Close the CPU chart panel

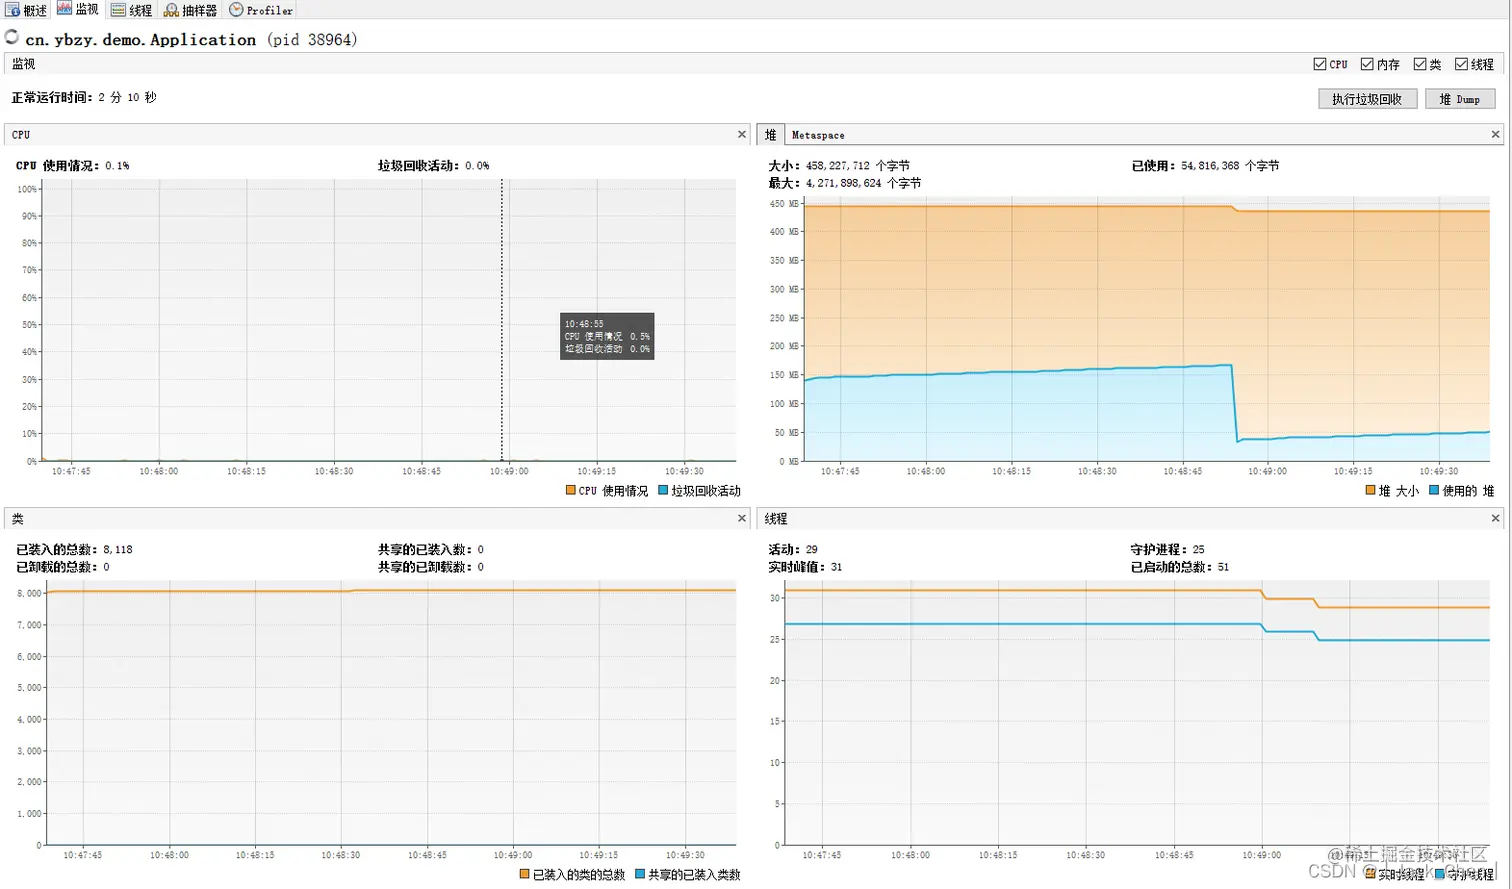pyautogui.click(x=742, y=134)
